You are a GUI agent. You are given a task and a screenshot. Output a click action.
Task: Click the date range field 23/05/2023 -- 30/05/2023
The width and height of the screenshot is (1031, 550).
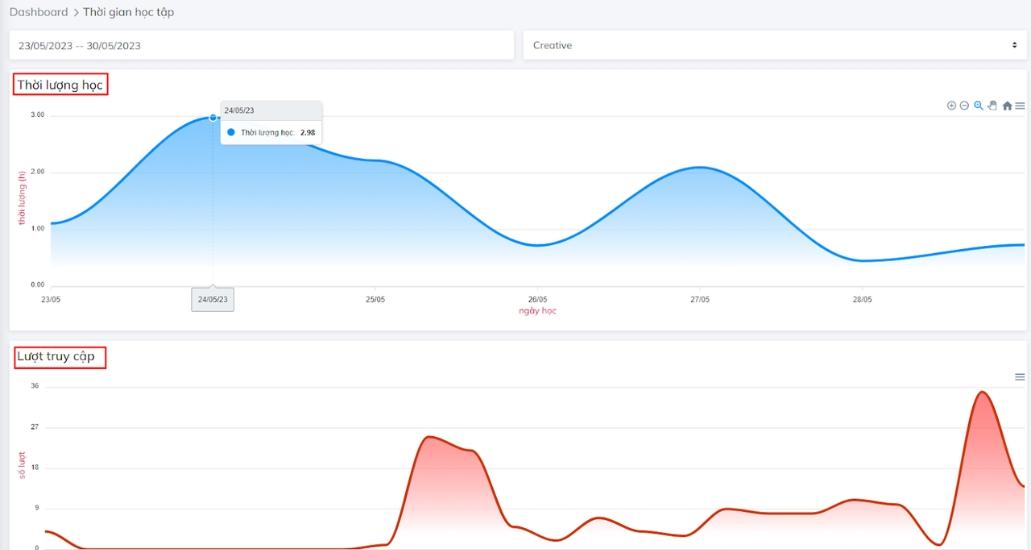point(262,45)
